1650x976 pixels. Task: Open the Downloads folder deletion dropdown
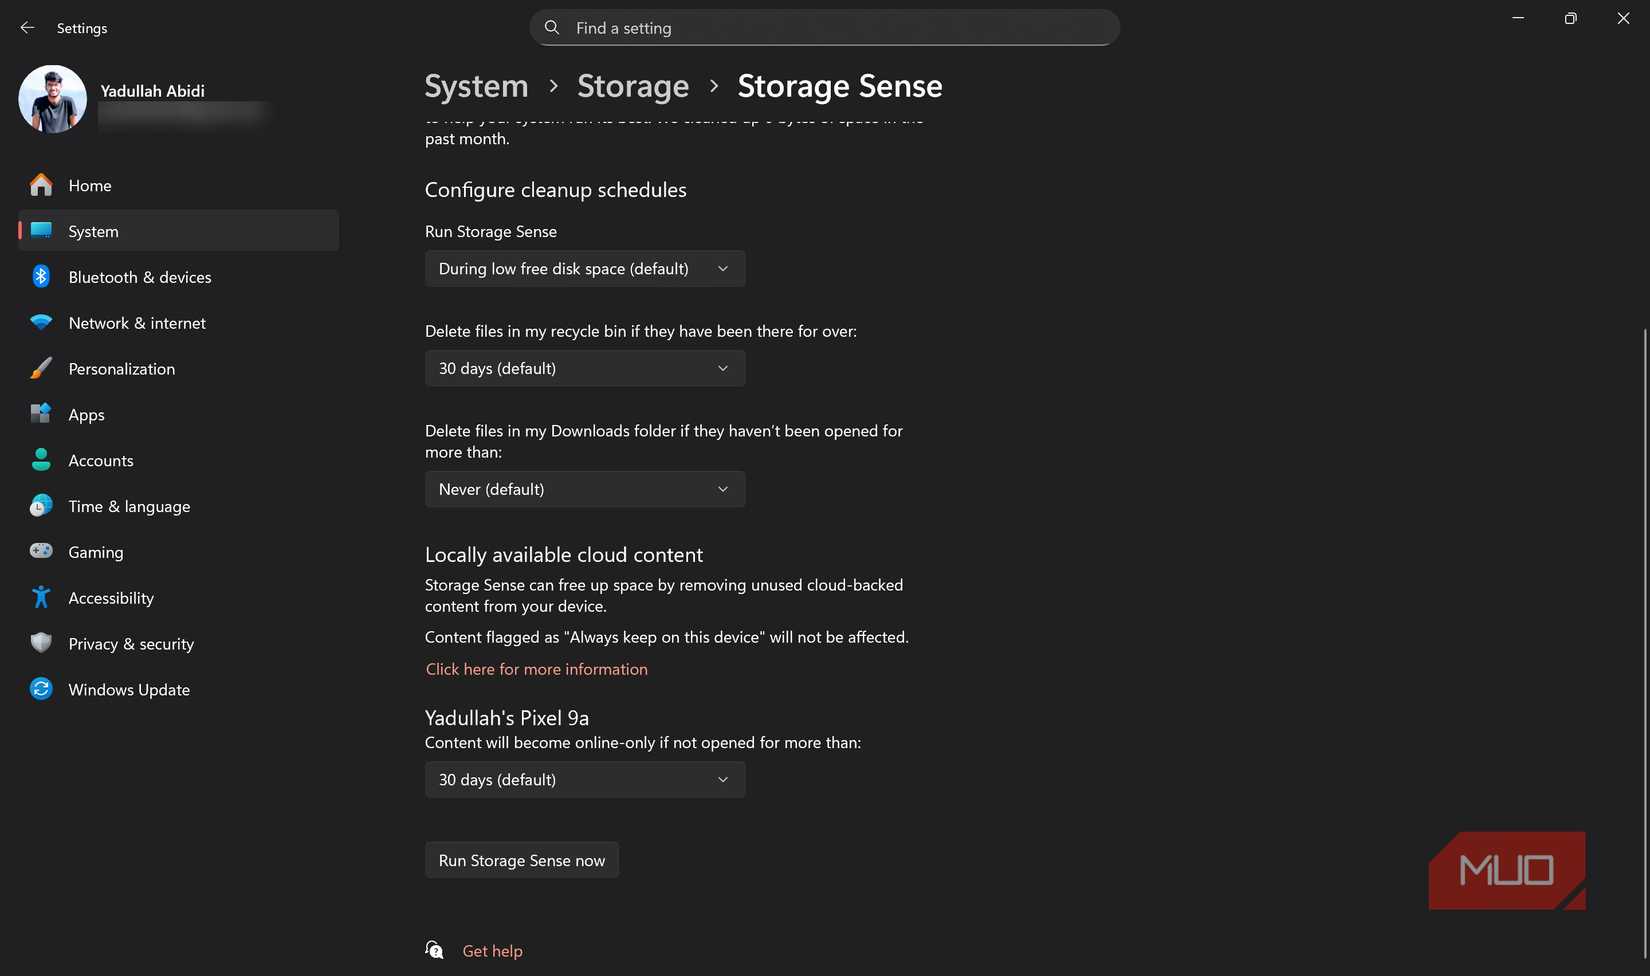coord(584,489)
